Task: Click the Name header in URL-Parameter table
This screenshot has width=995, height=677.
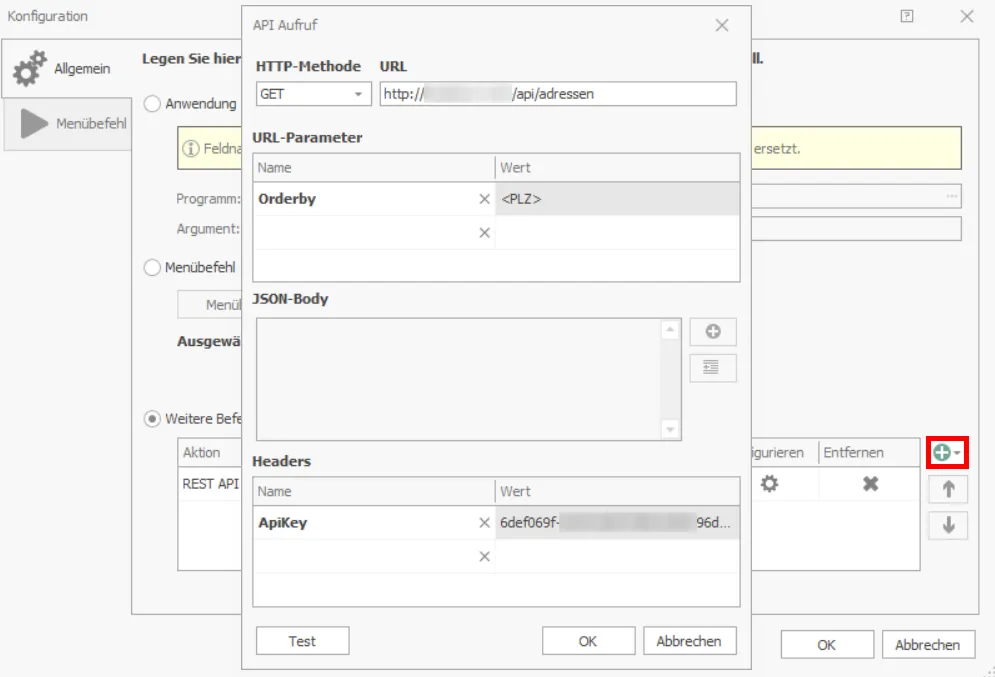Action: click(374, 168)
